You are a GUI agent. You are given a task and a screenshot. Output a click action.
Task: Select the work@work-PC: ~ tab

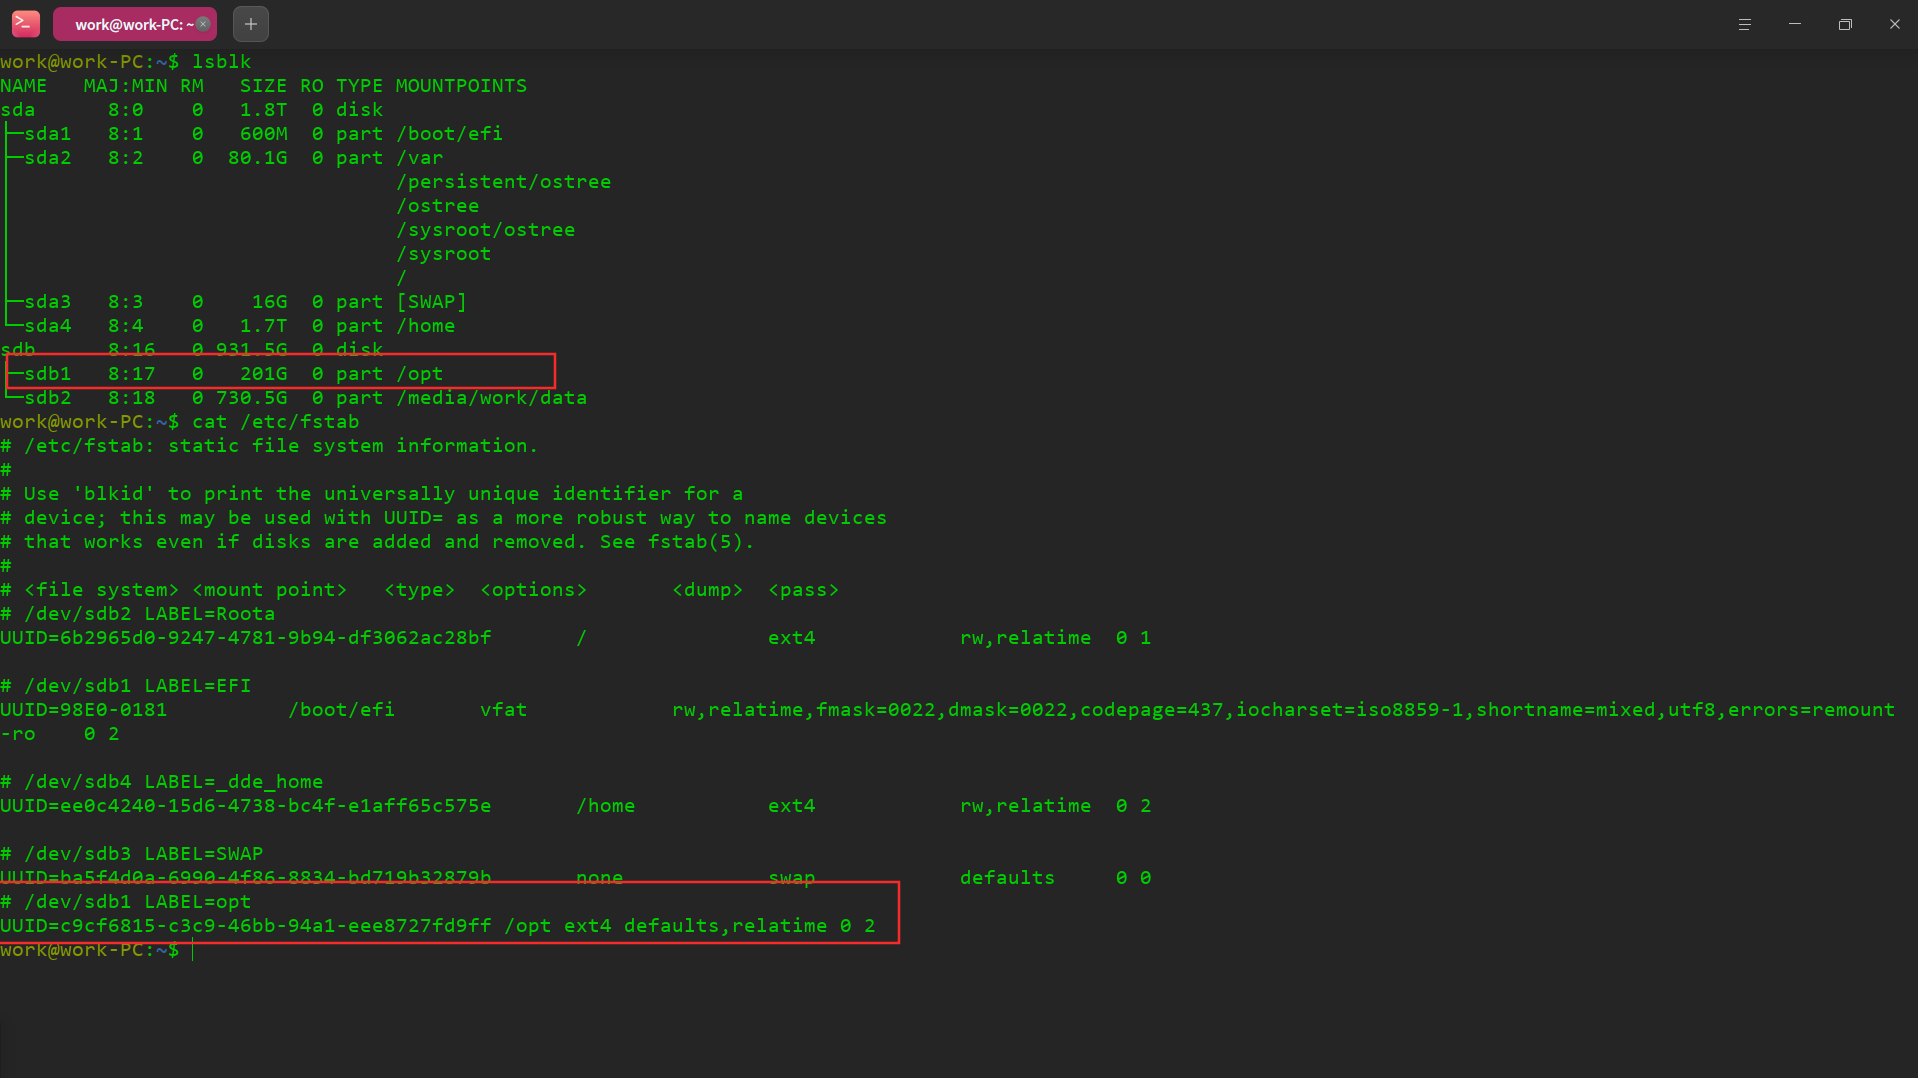point(128,24)
